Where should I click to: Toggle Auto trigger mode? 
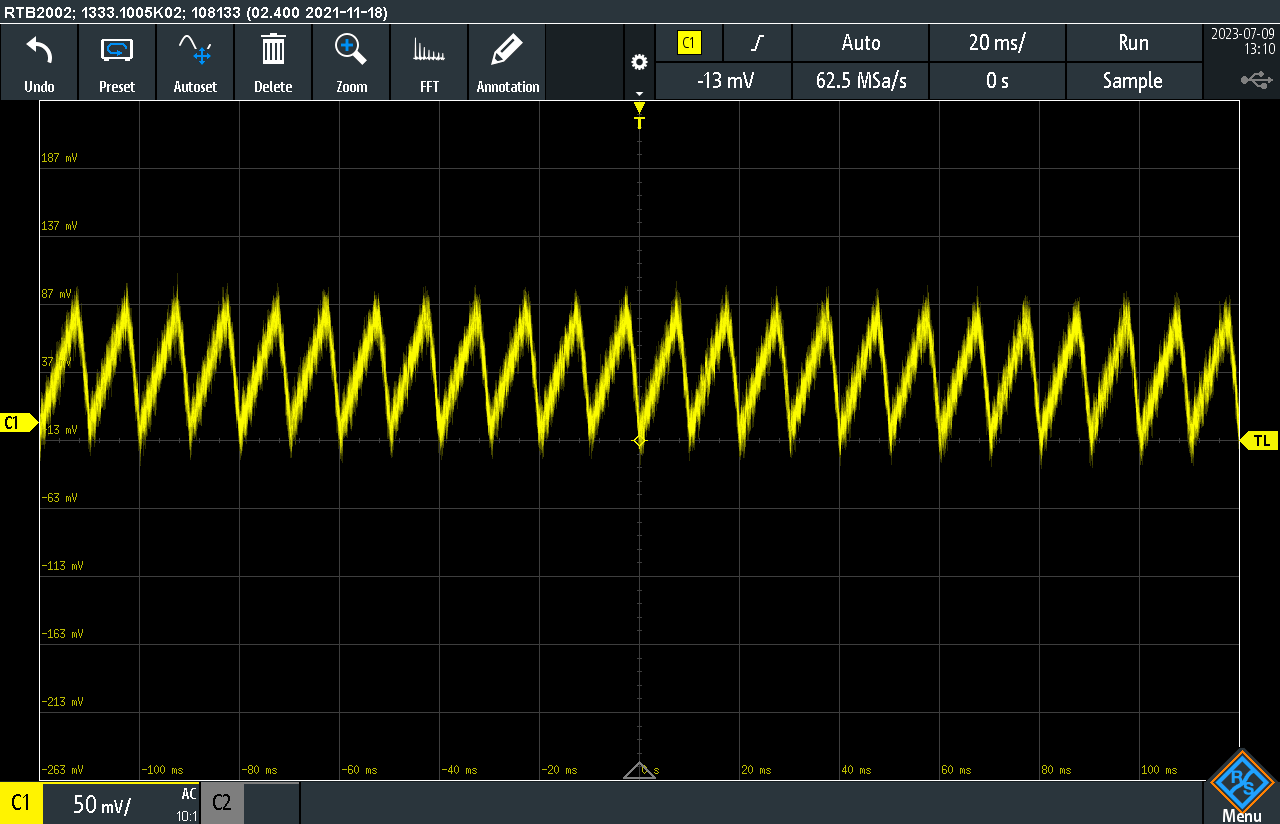(860, 43)
